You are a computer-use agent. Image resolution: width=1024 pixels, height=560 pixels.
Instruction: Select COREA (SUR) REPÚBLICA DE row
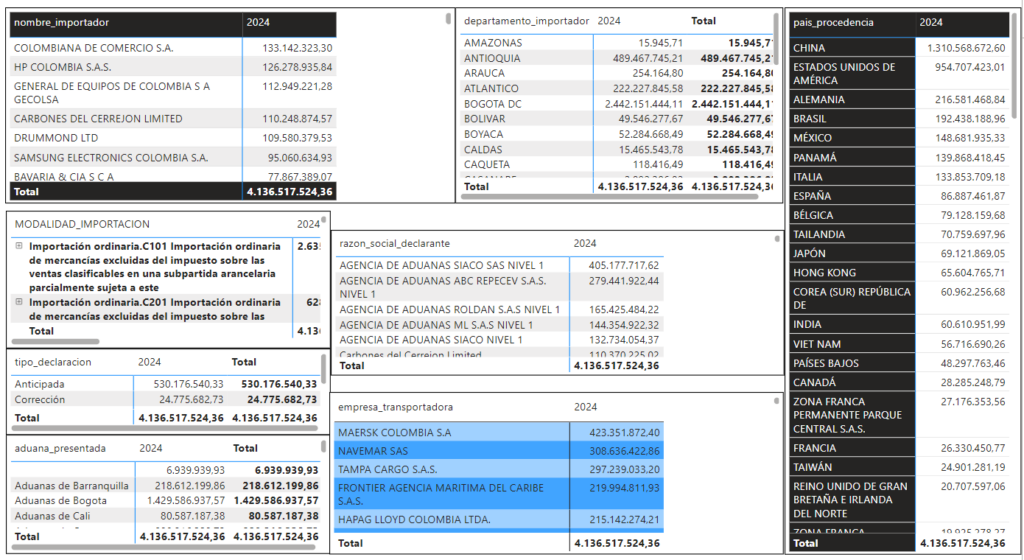pos(899,298)
